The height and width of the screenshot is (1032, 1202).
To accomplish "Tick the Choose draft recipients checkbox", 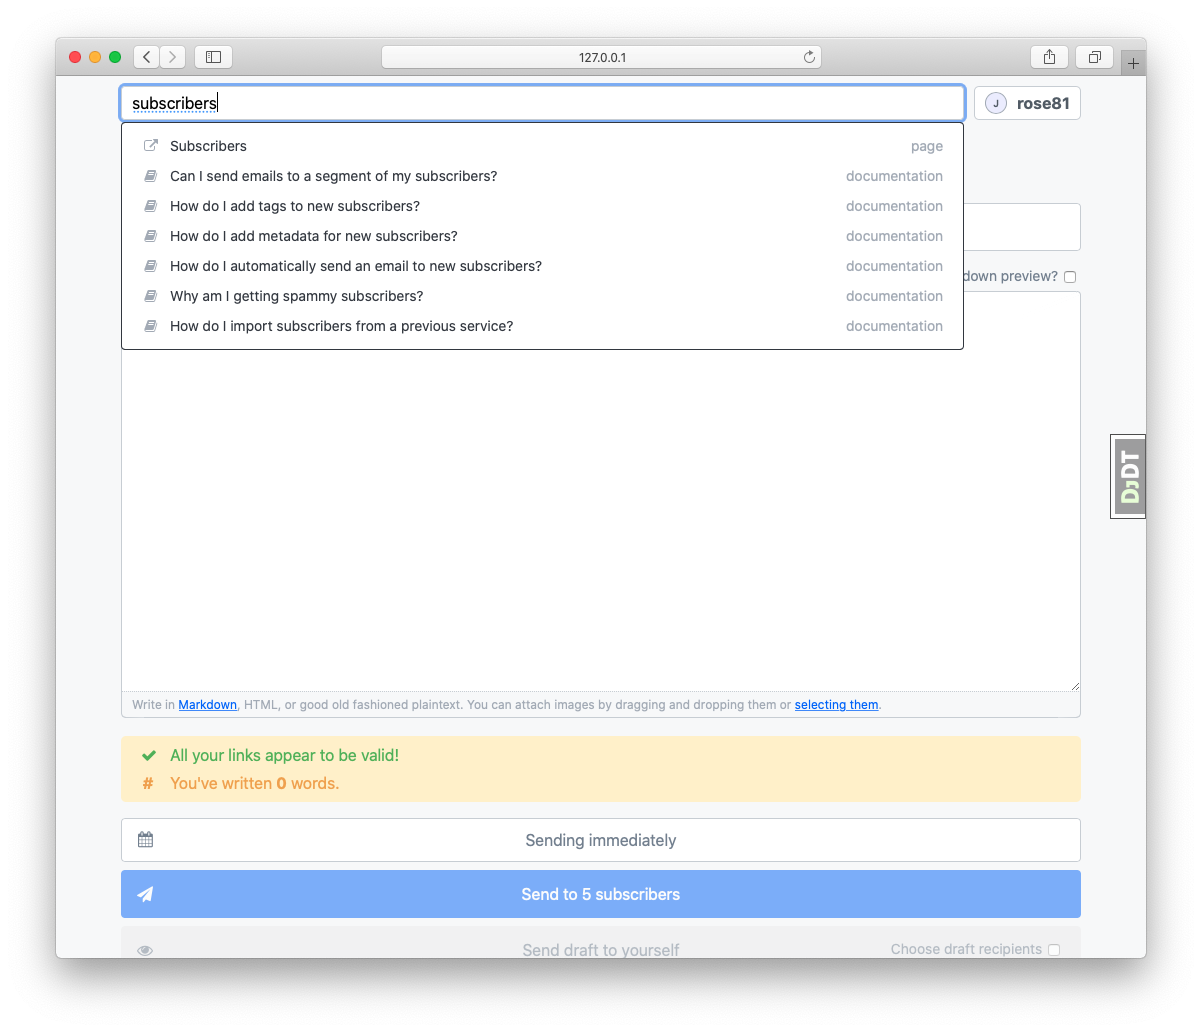I will pos(1054,950).
